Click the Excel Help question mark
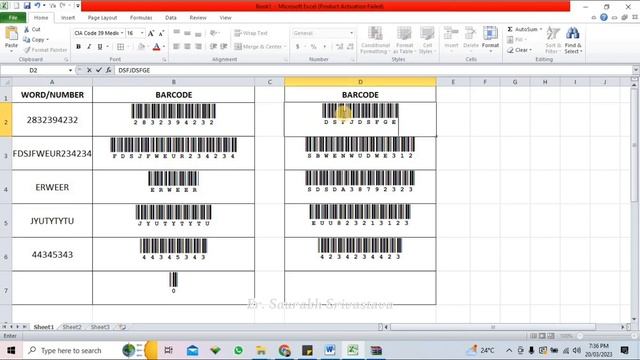The image size is (640, 360). click(x=604, y=18)
